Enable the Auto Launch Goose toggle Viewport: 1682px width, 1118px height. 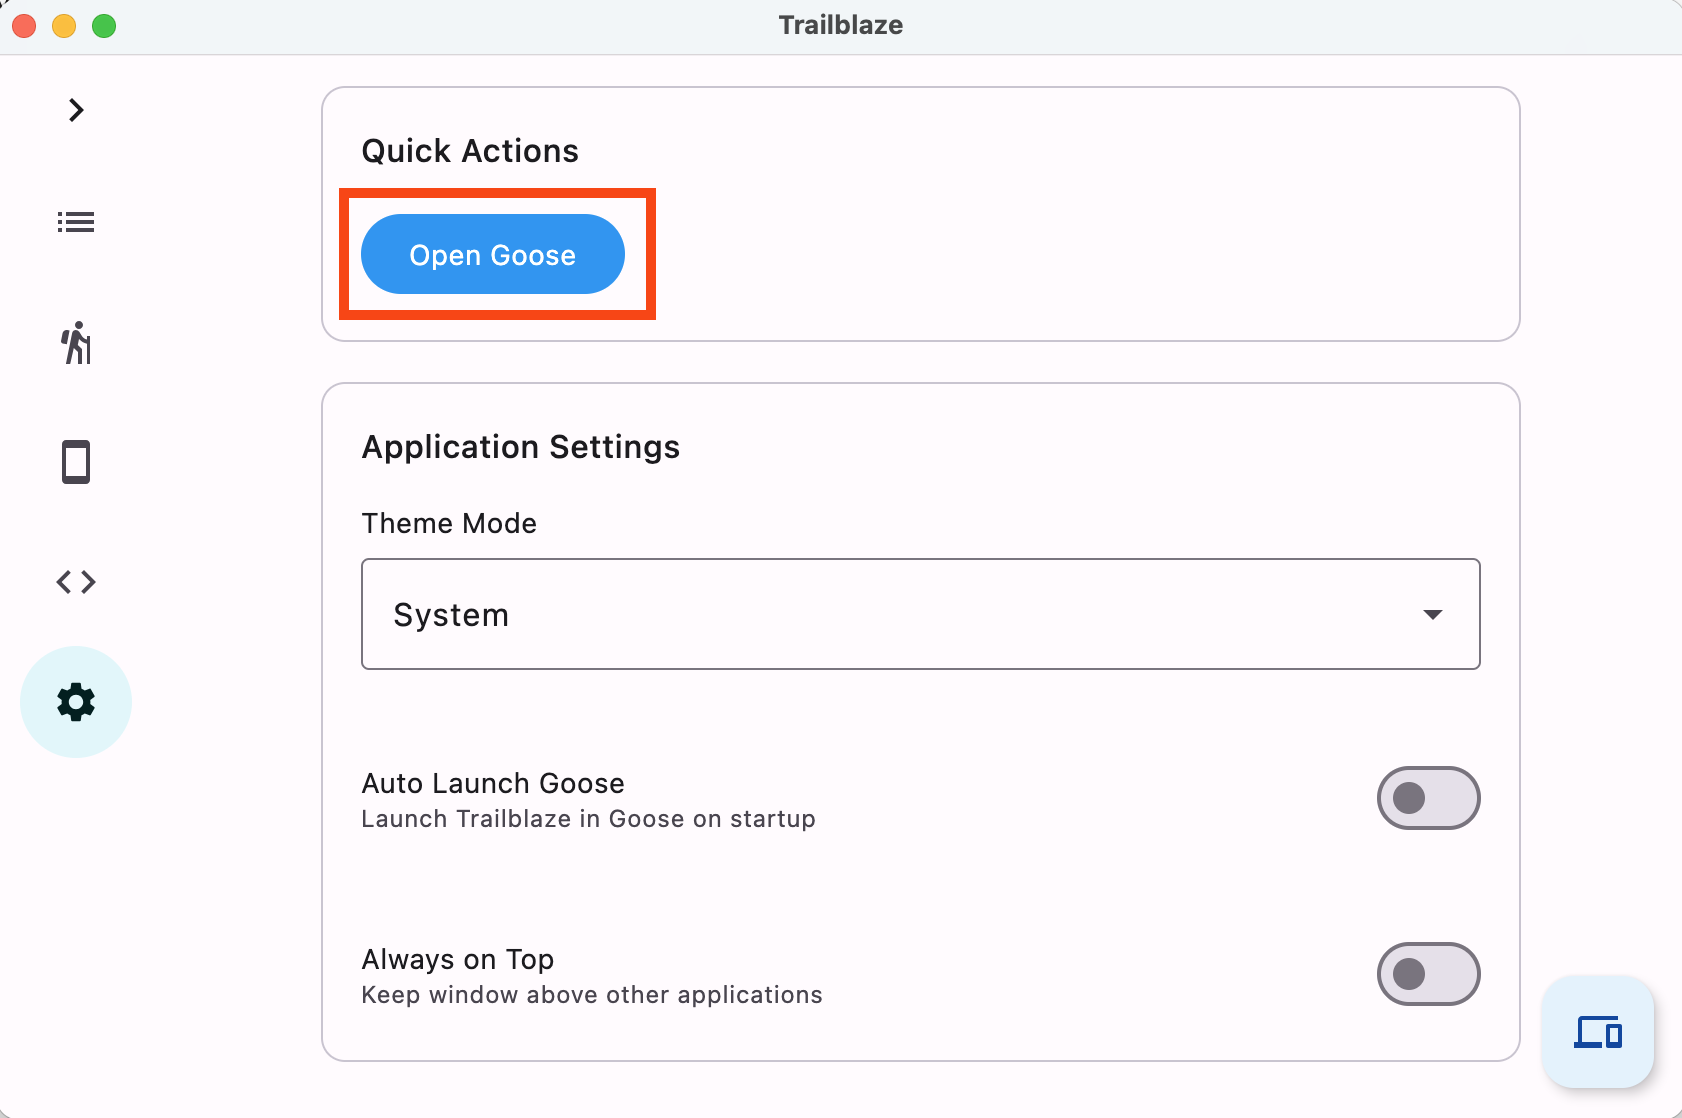(x=1428, y=798)
